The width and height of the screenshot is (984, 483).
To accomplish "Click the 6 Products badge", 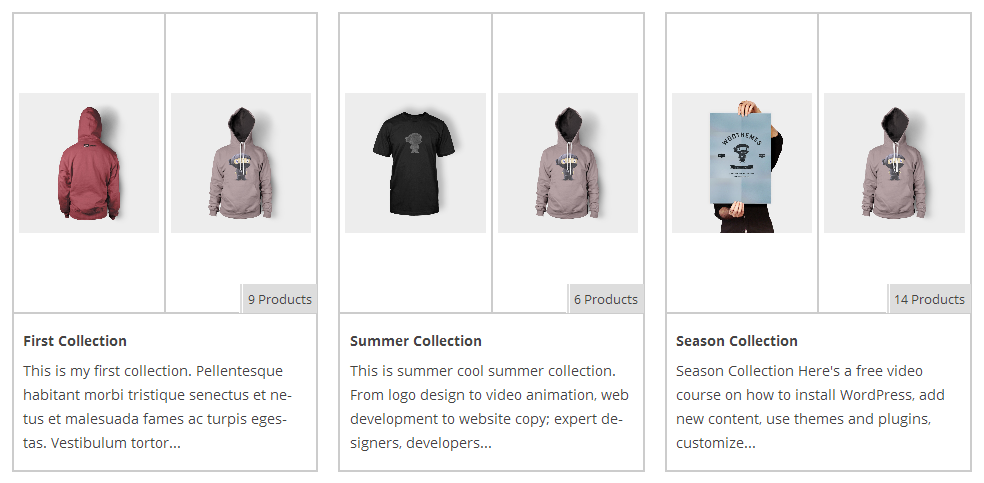I will tap(605, 299).
